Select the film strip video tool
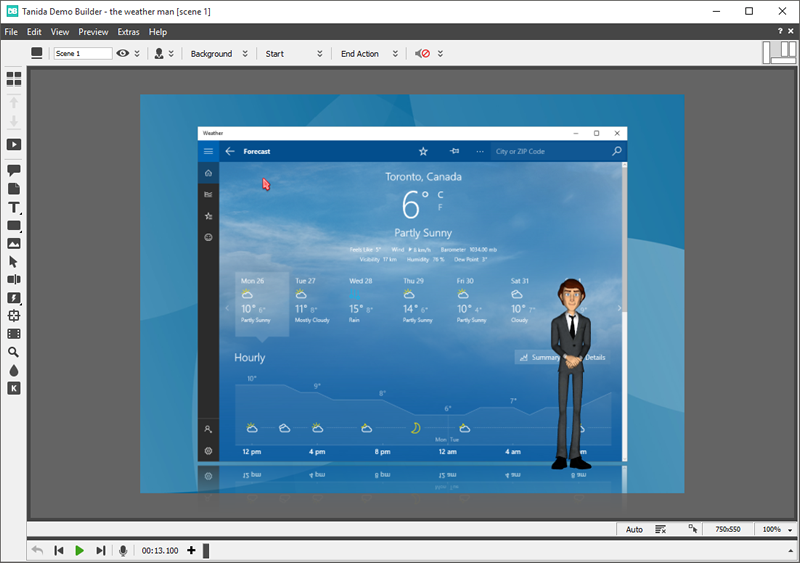This screenshot has width=800, height=563. coord(14,334)
